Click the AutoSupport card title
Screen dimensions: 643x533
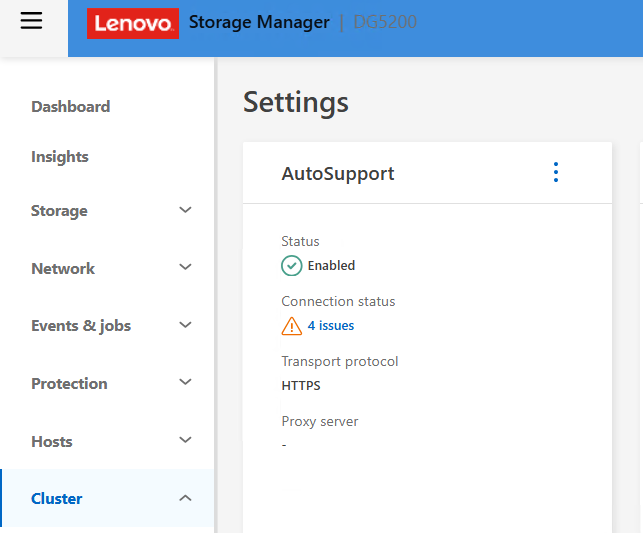[338, 174]
